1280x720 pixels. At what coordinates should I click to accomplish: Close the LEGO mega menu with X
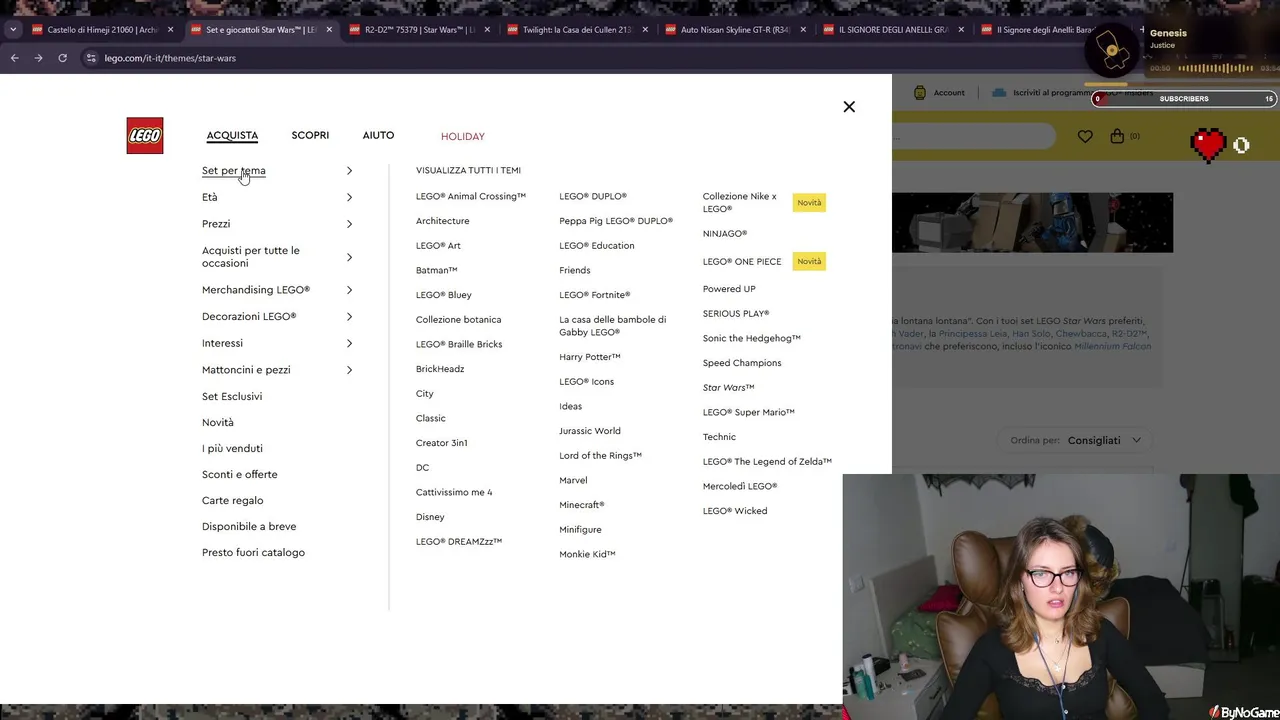849,107
